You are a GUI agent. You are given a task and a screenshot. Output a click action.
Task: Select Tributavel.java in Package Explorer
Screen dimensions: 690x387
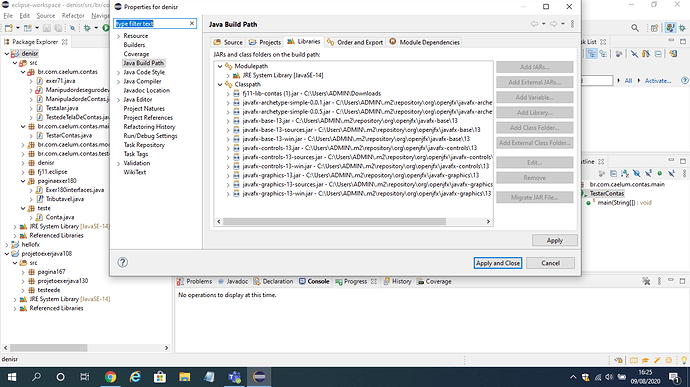(x=64, y=199)
